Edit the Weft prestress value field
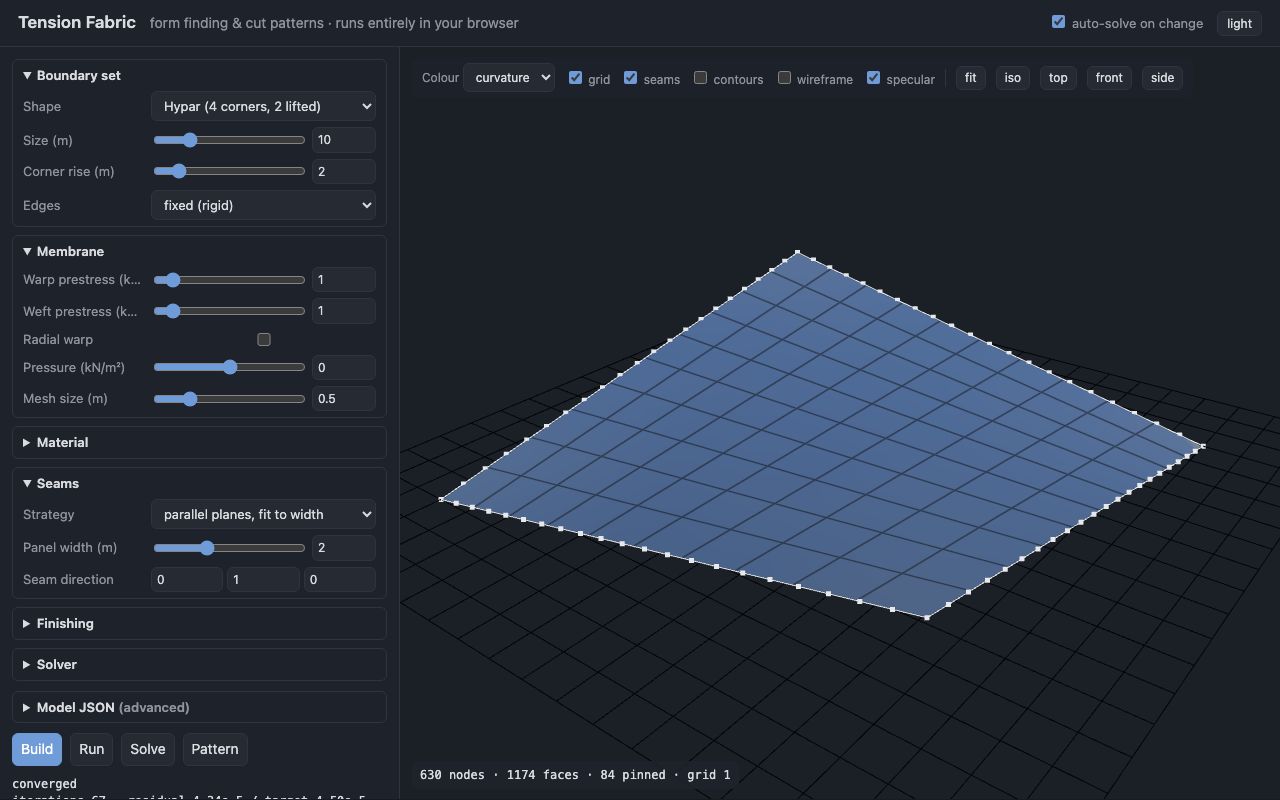 click(343, 311)
